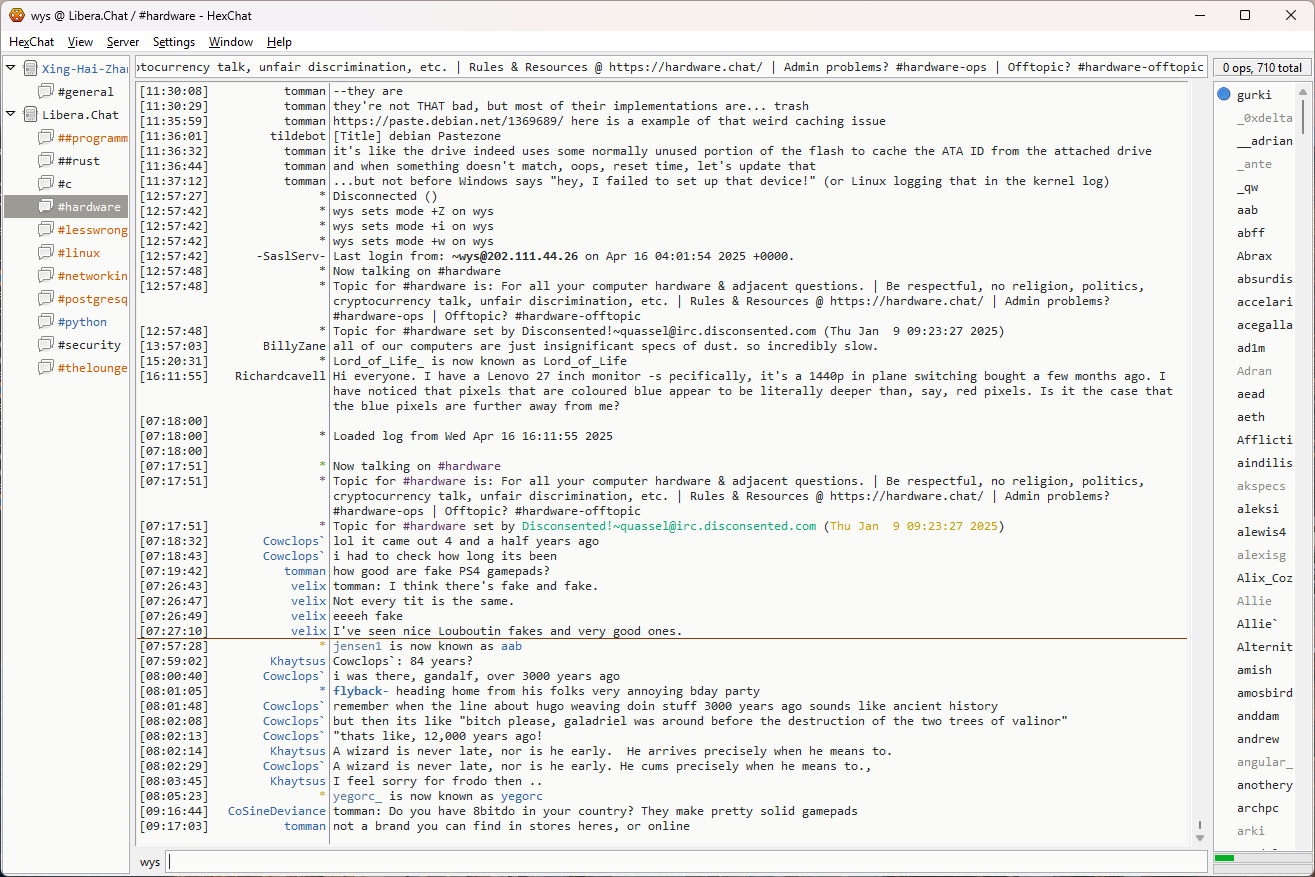The width and height of the screenshot is (1315, 877).
Task: Open the Settings menu
Action: 174,42
